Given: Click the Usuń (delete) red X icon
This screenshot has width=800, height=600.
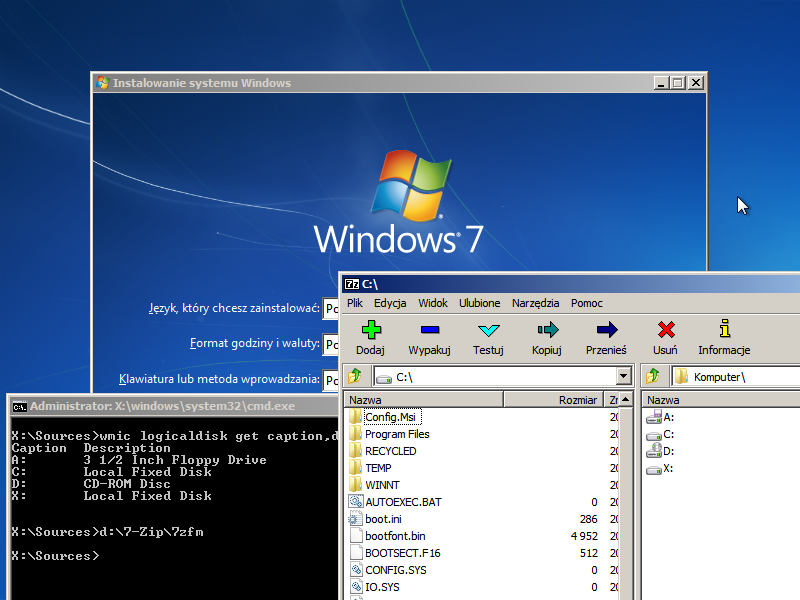Looking at the screenshot, I should 666,330.
